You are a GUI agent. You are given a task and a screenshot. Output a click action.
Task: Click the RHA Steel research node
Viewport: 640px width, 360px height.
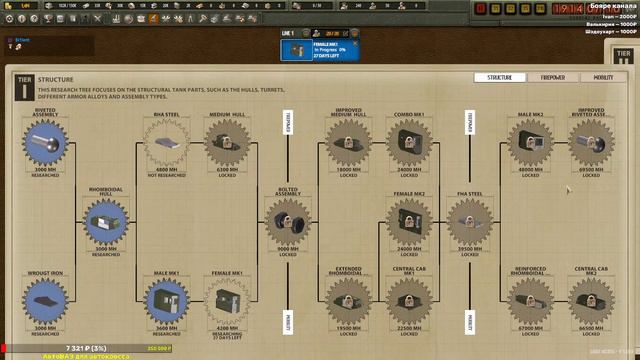[x=167, y=143]
